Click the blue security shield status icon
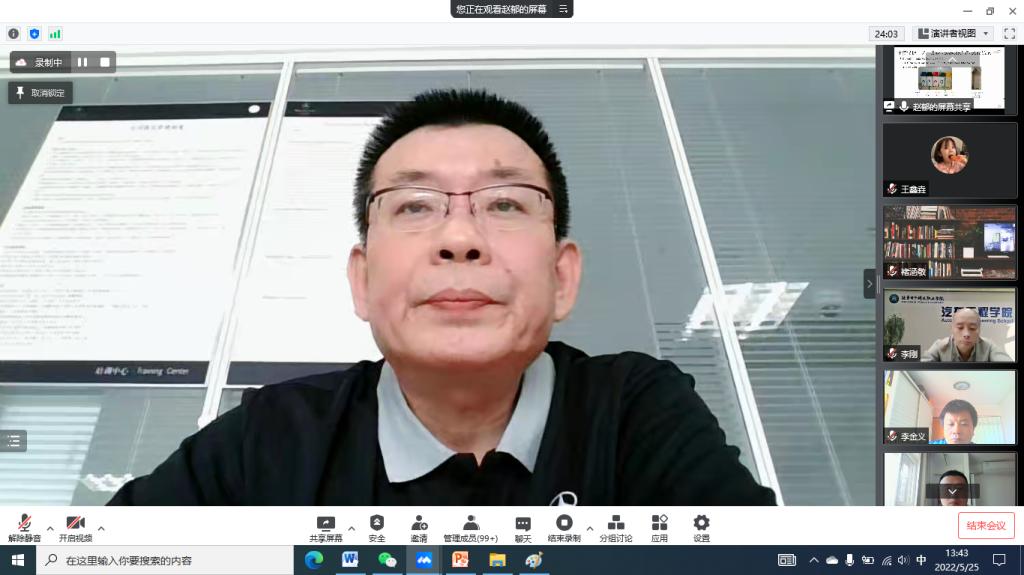Viewport: 1024px width, 575px height. tap(35, 33)
